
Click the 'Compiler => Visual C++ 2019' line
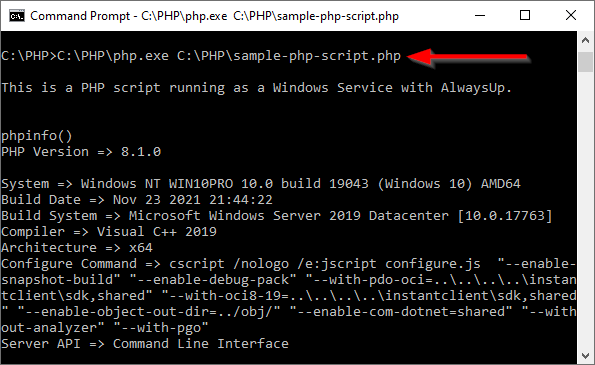tap(109, 231)
